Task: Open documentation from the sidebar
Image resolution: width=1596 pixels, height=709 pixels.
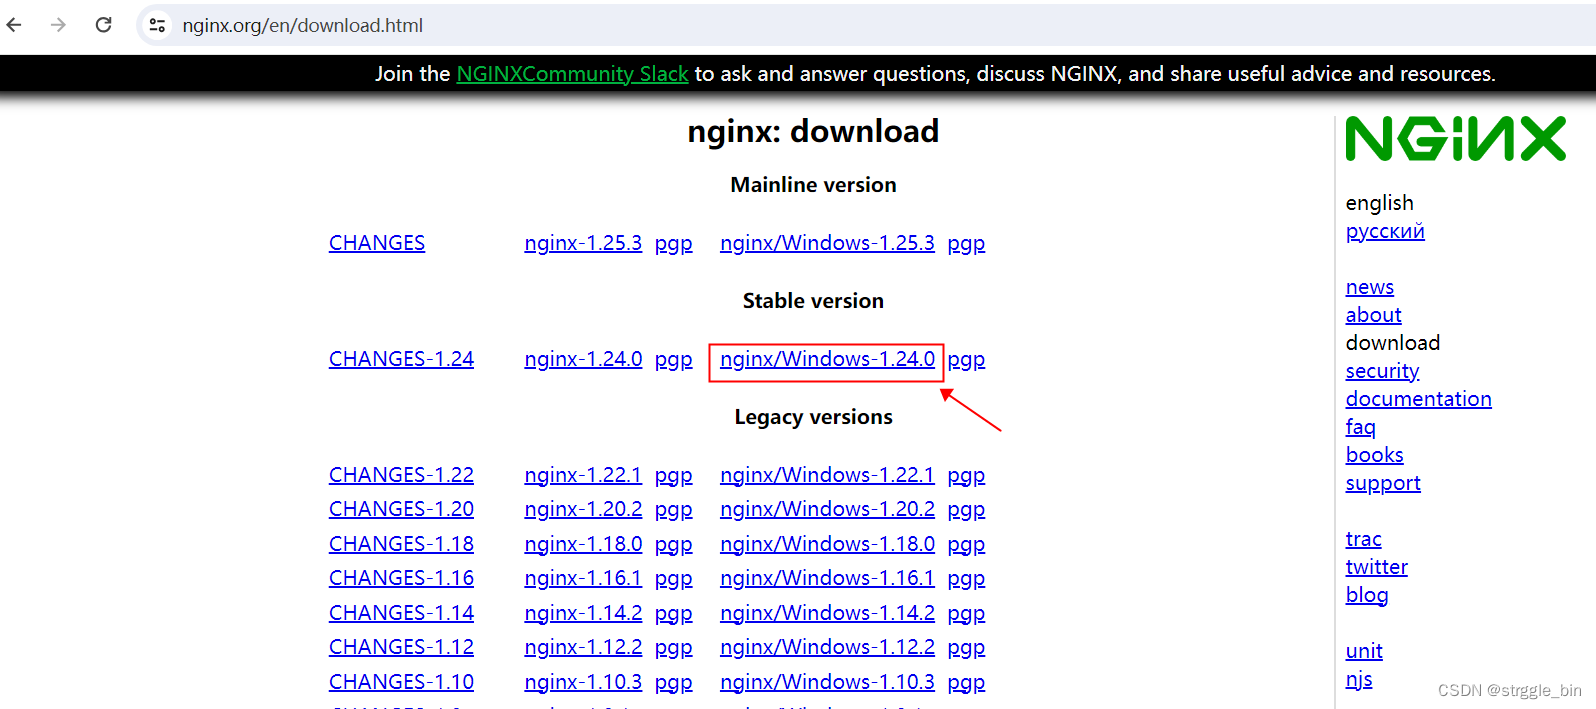Action: pyautogui.click(x=1418, y=399)
